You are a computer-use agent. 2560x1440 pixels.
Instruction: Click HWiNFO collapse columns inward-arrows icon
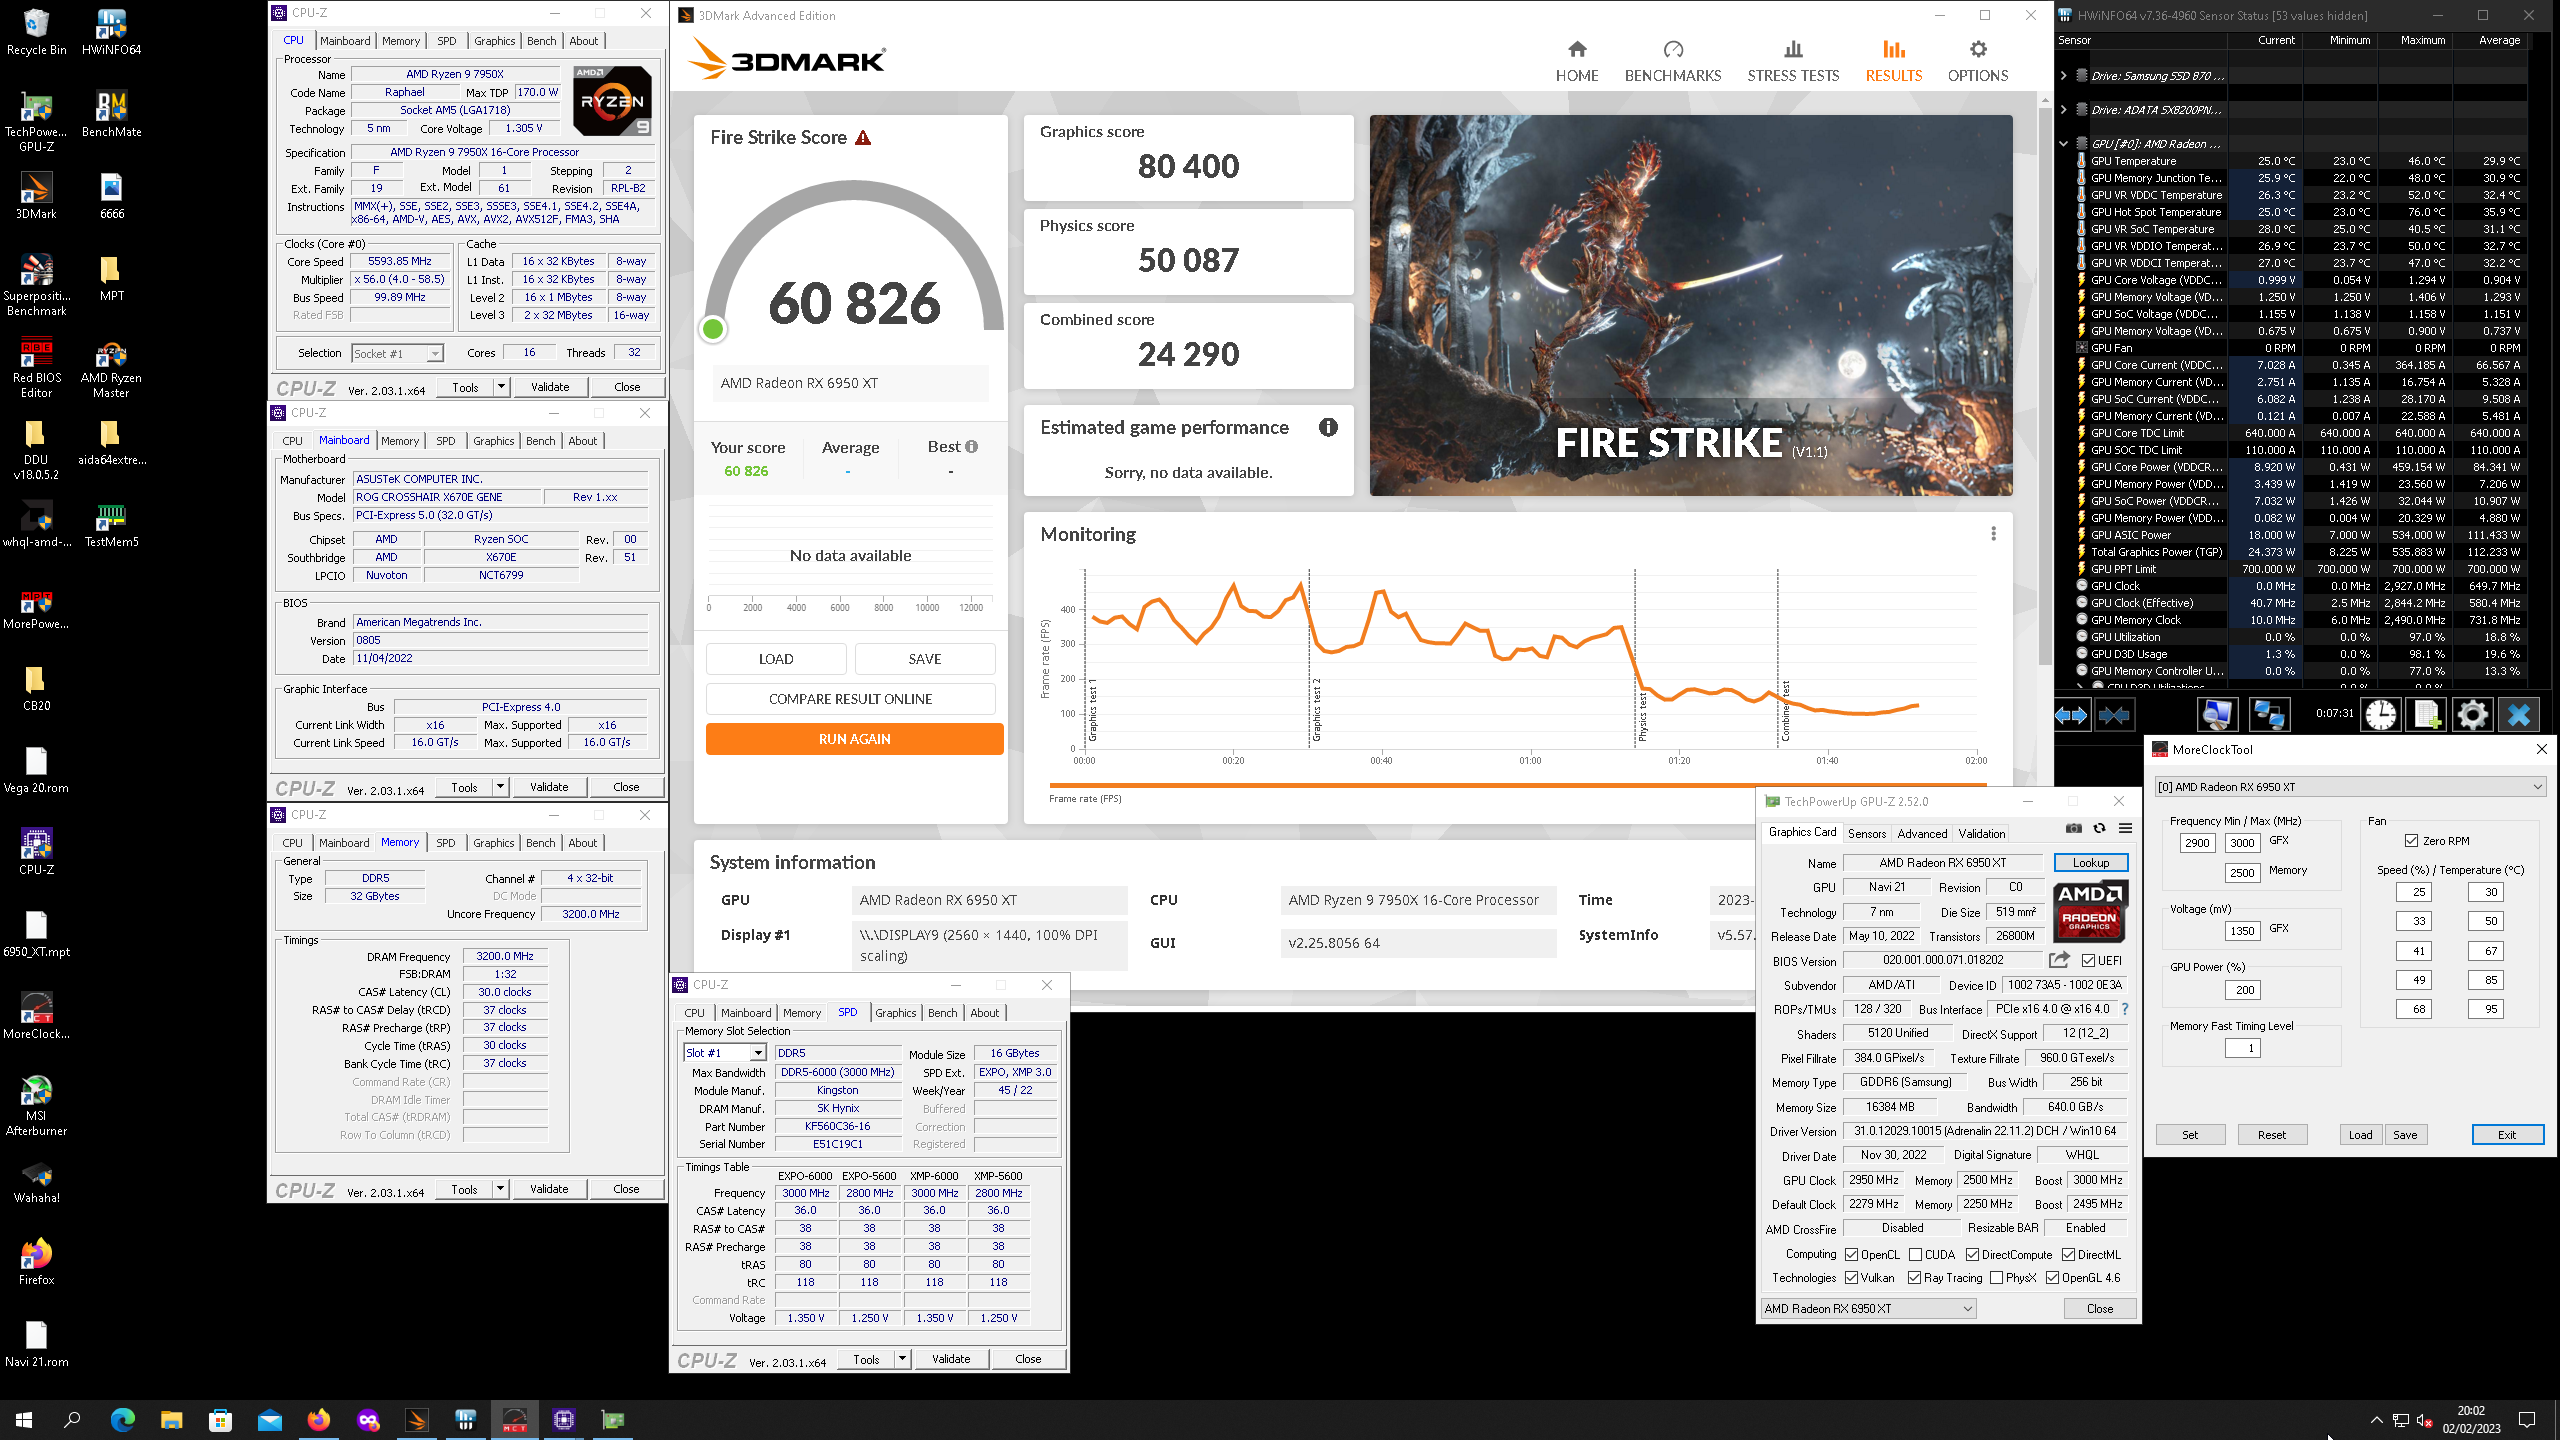pos(2114,715)
